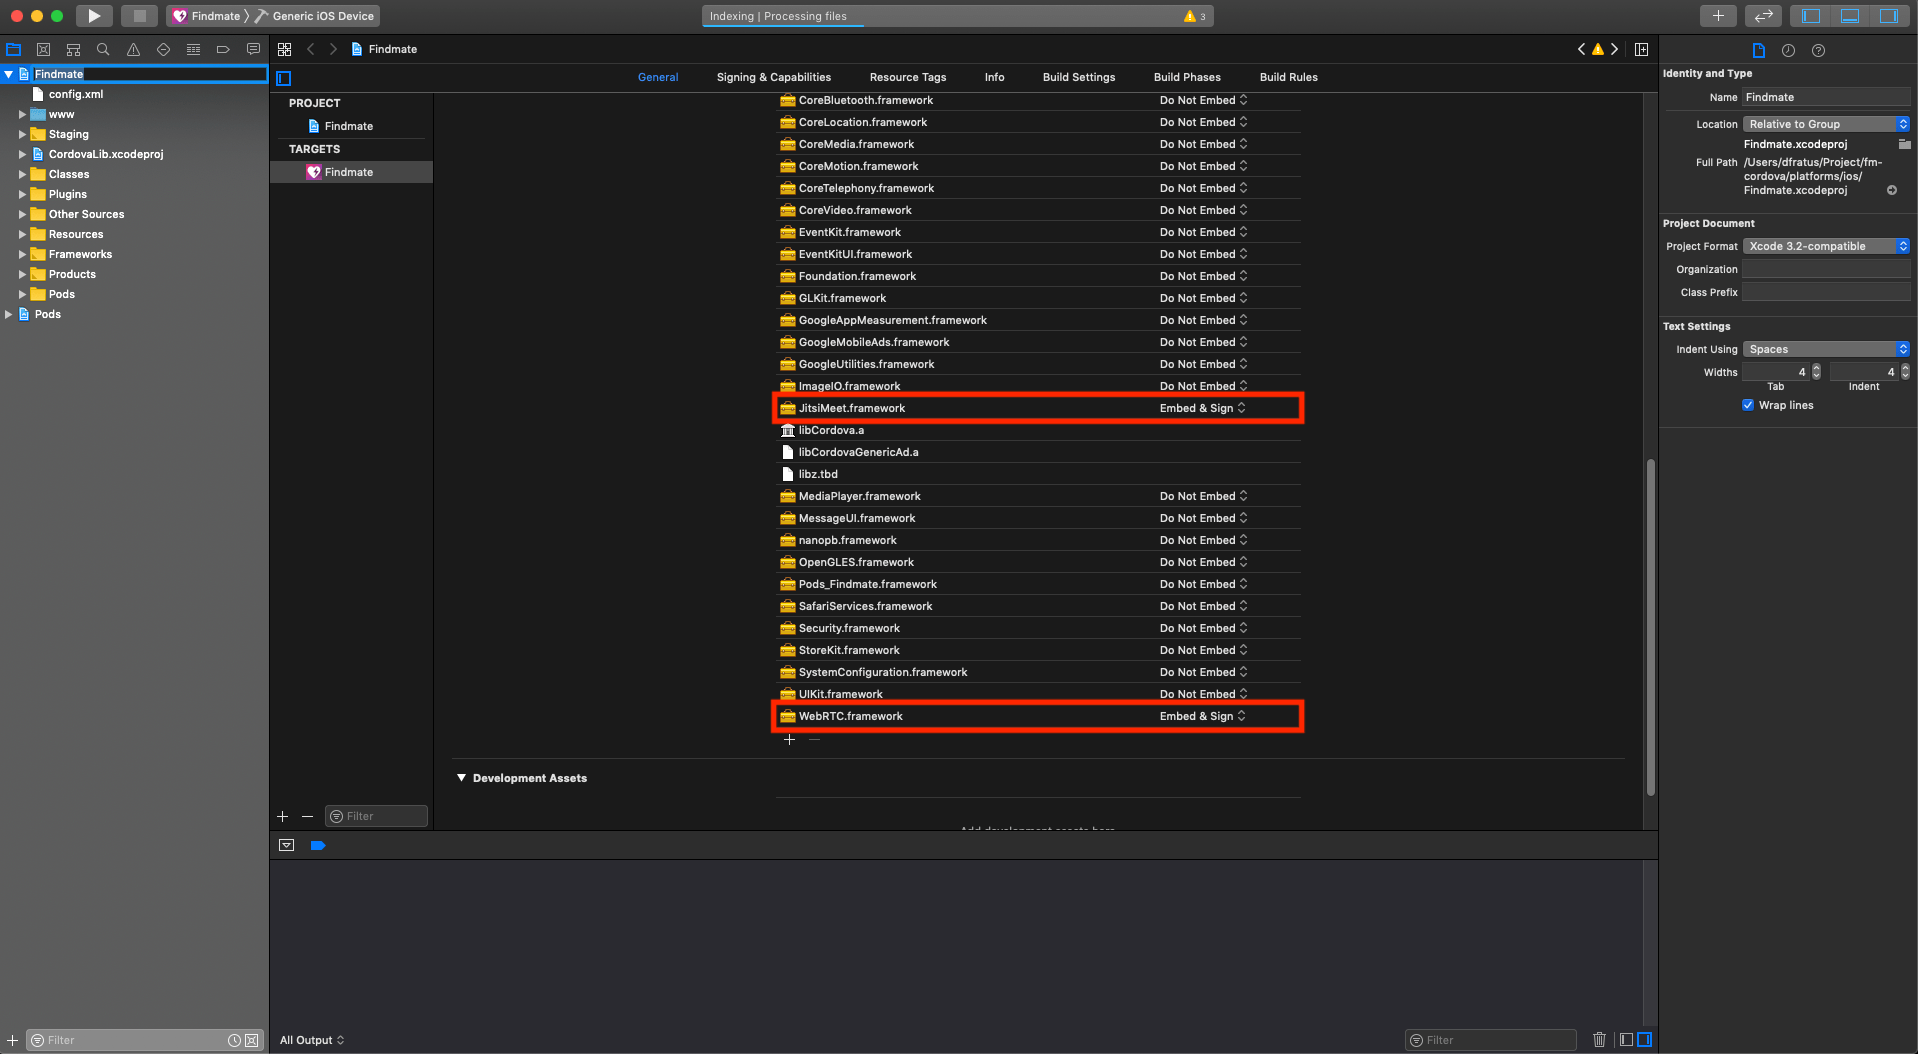The image size is (1918, 1054).
Task: Collapse the Development Assets disclosure triangle
Action: [x=461, y=777]
